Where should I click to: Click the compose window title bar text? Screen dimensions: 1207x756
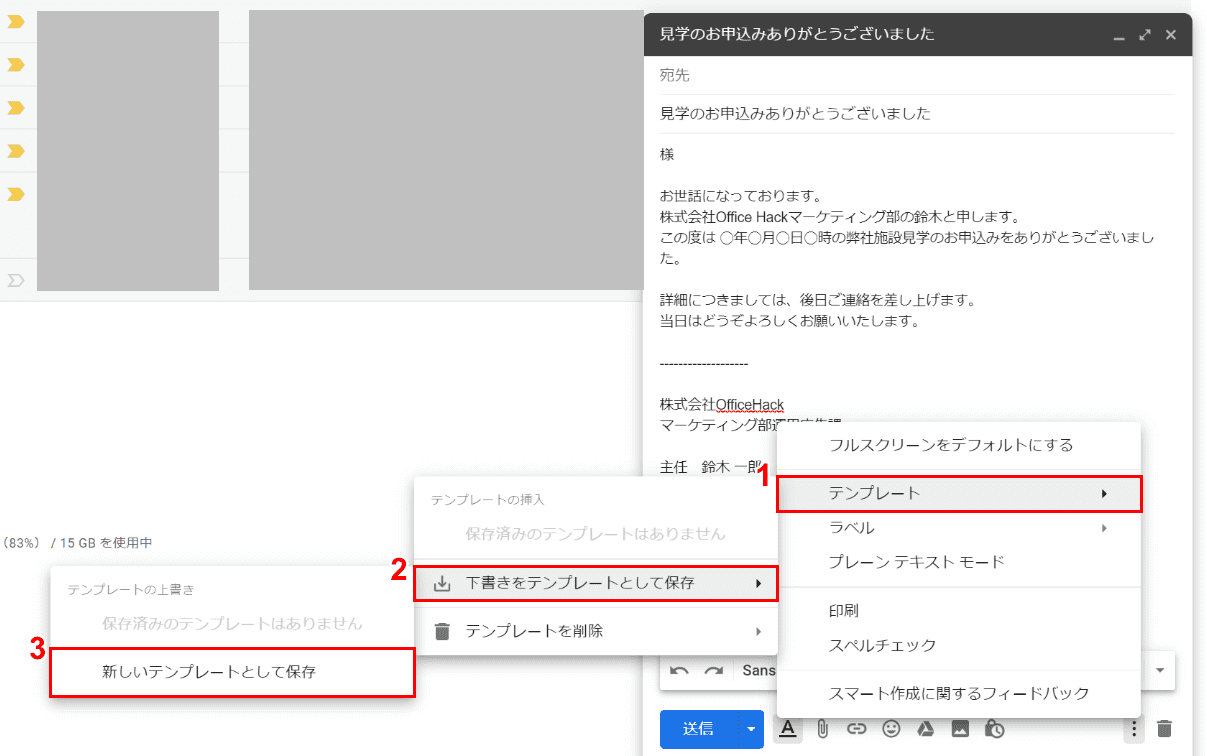click(x=797, y=34)
